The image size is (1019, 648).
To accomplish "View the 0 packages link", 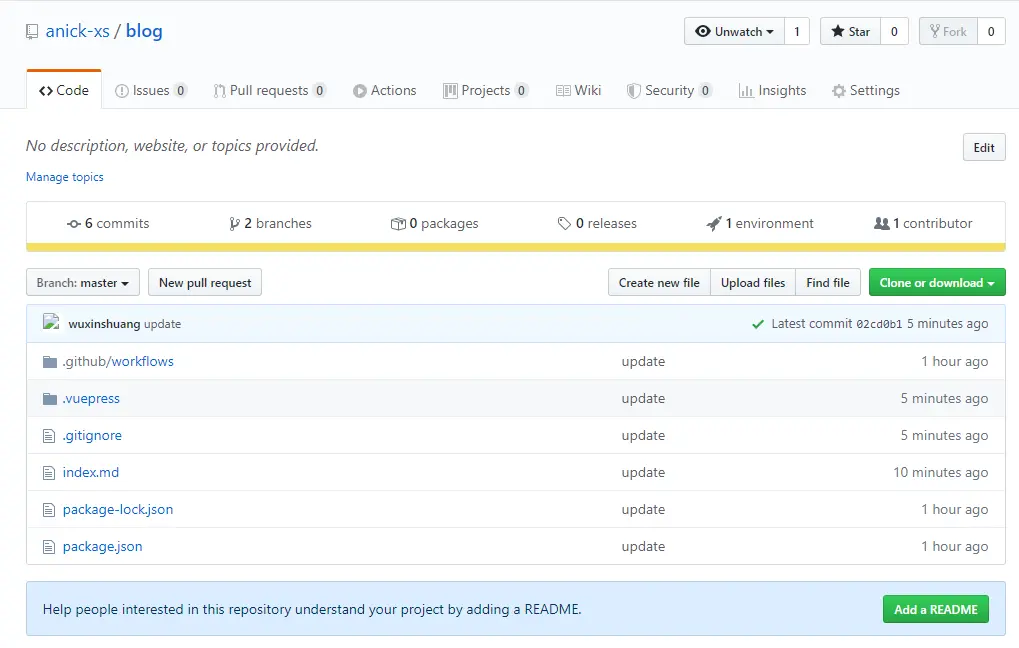I will [434, 224].
